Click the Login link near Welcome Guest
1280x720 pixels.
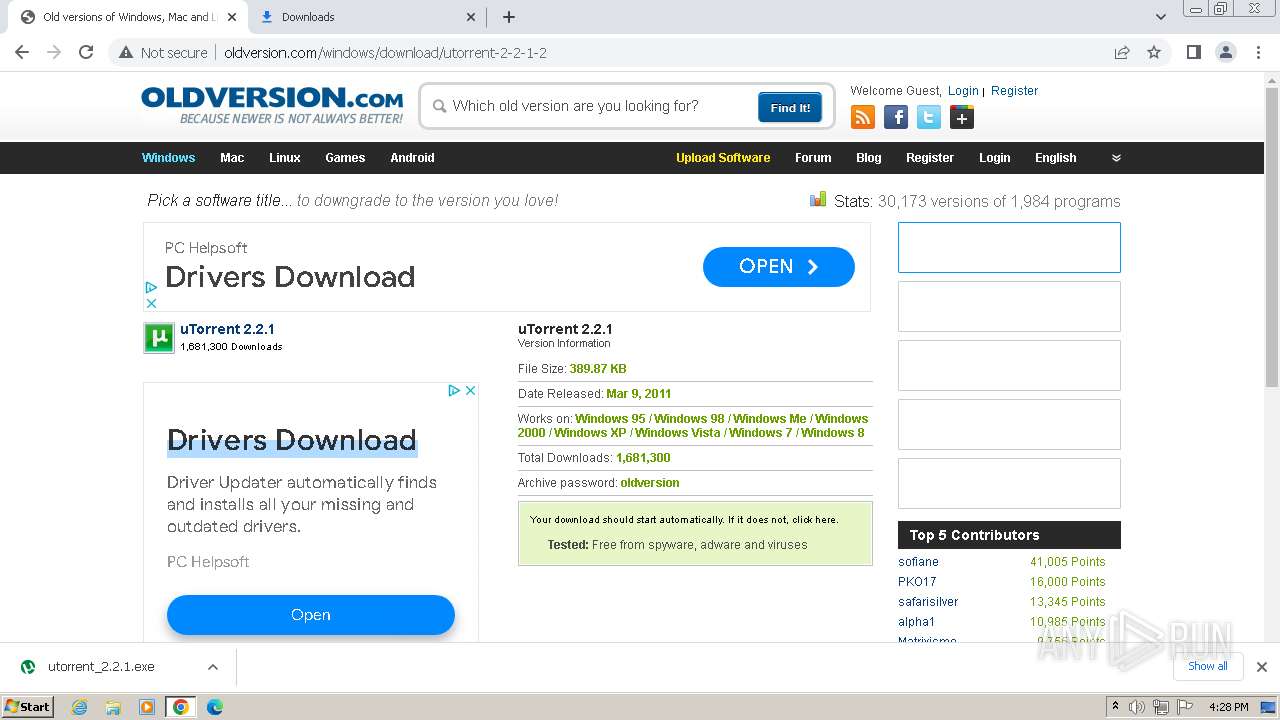(963, 91)
